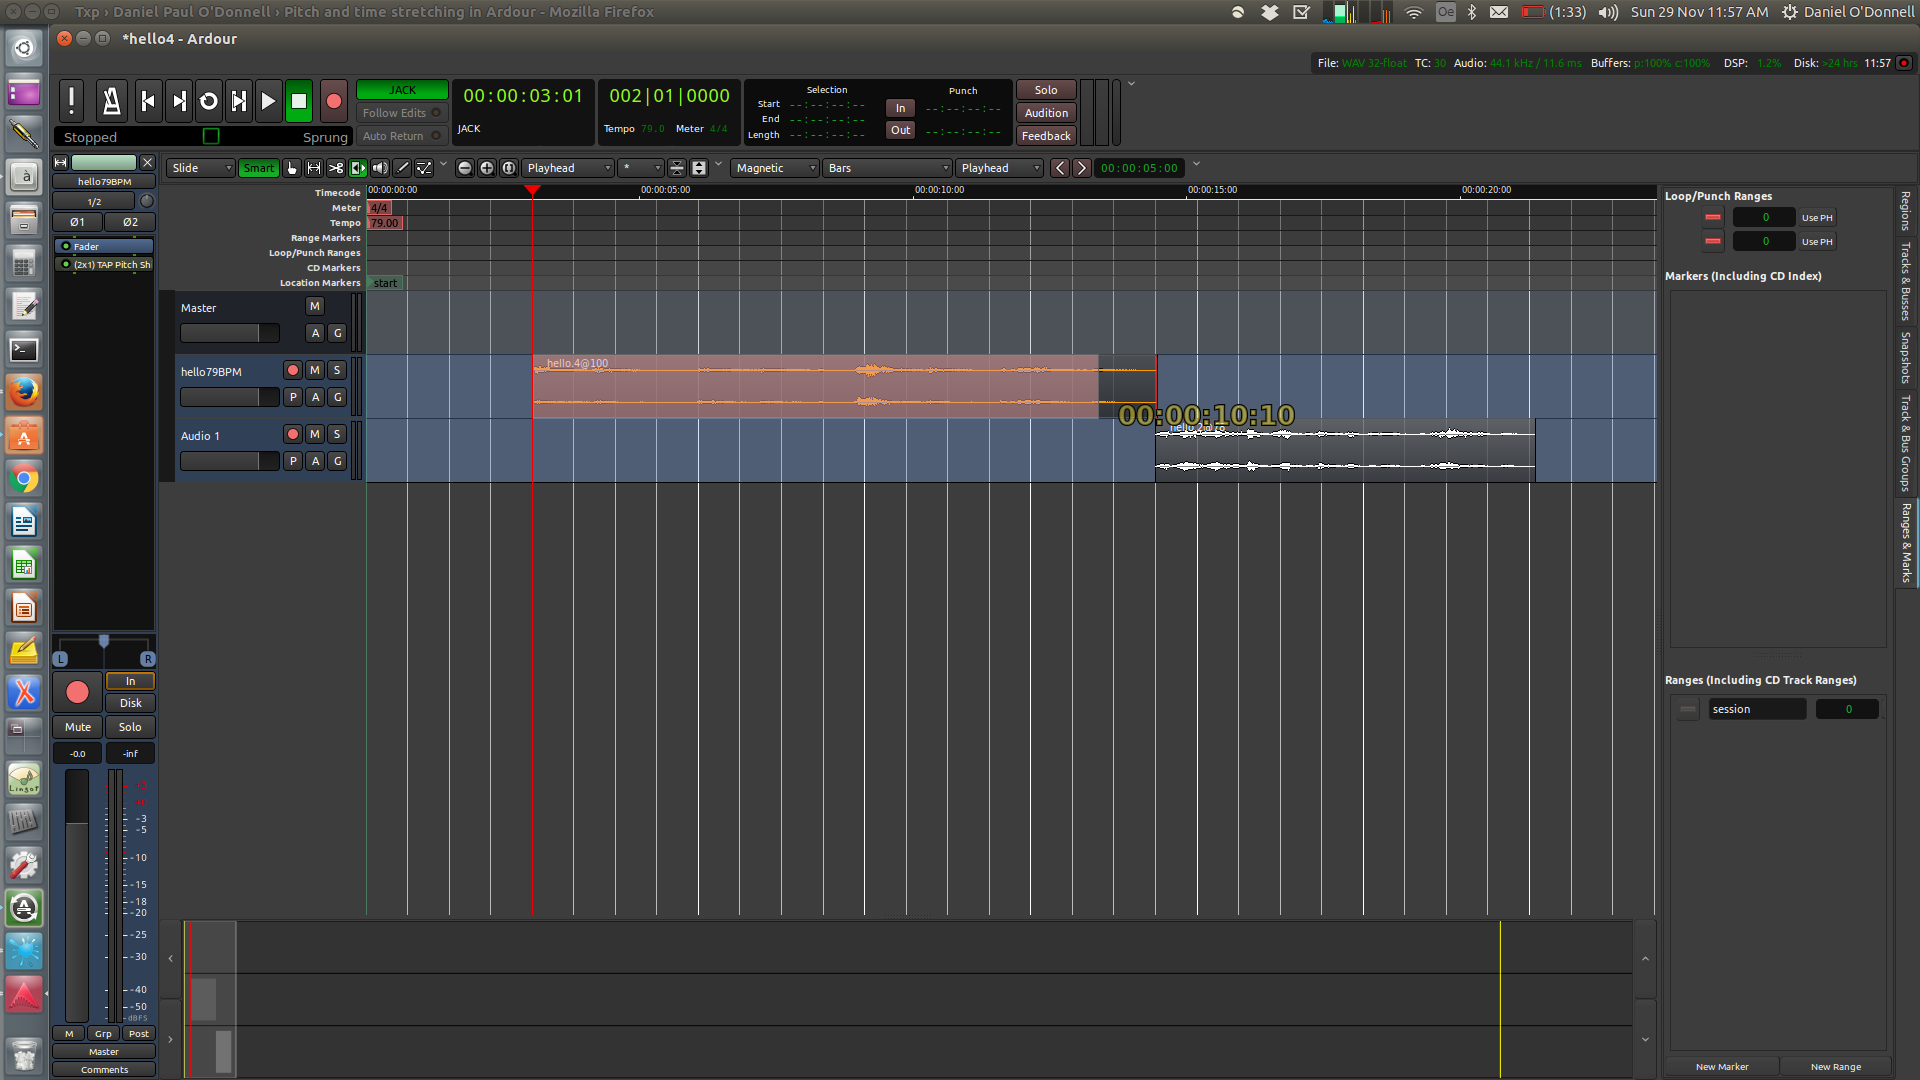Record-arm the Audio 1 track
Viewport: 1920px width, 1080px height.
[293, 434]
